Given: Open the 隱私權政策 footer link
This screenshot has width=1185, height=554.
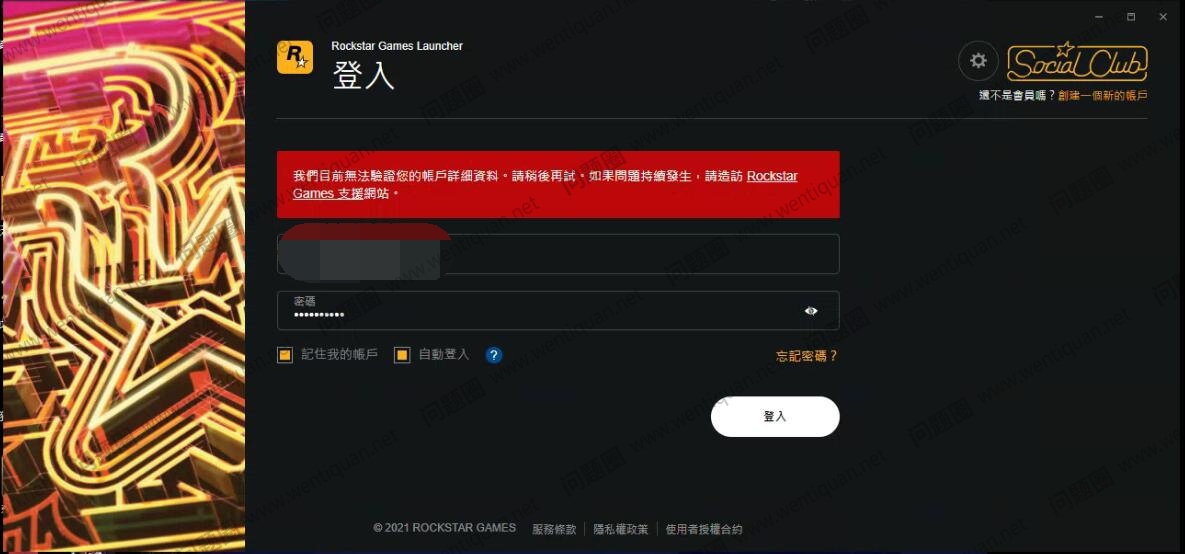Looking at the screenshot, I should click(620, 529).
